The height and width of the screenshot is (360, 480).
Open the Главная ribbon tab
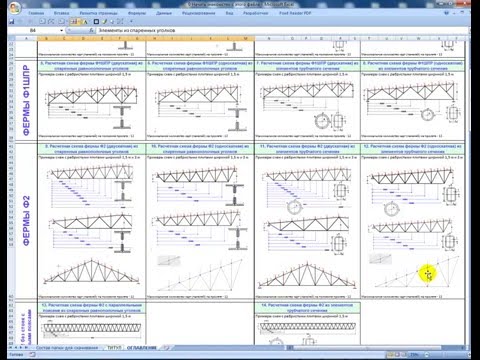[36, 13]
